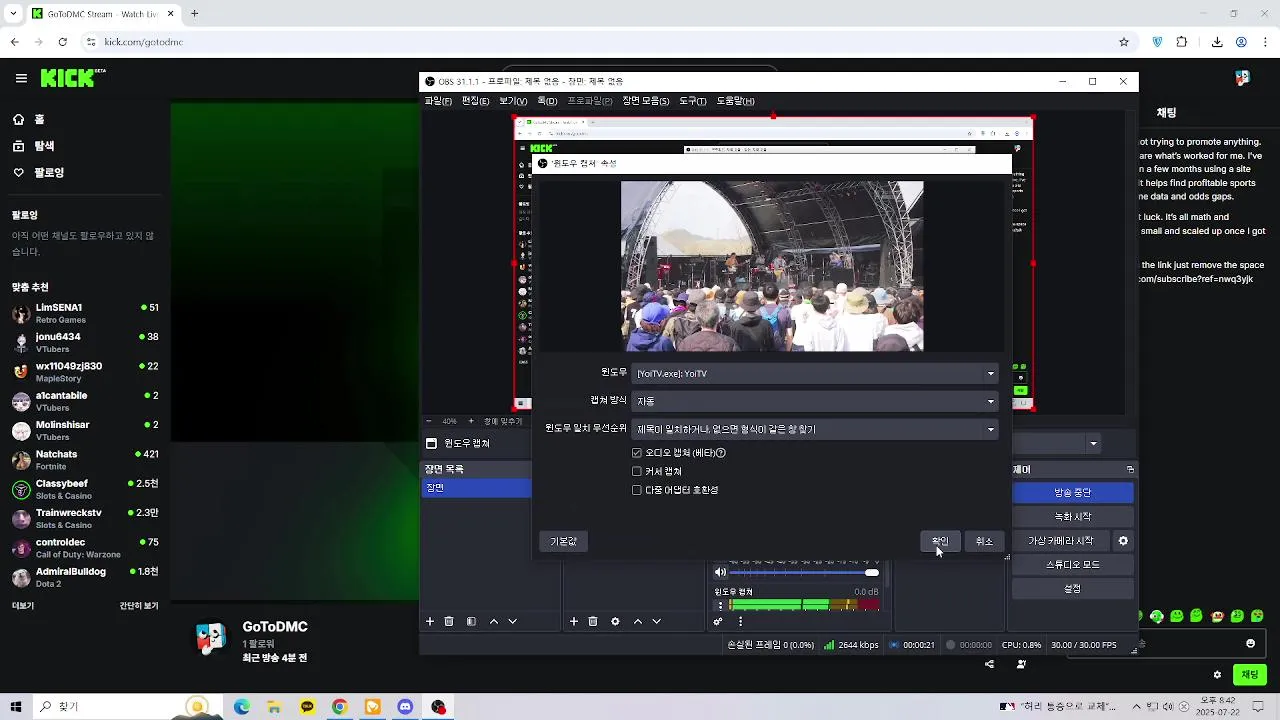
Task: Cancel the dialog with 취소
Action: (985, 541)
